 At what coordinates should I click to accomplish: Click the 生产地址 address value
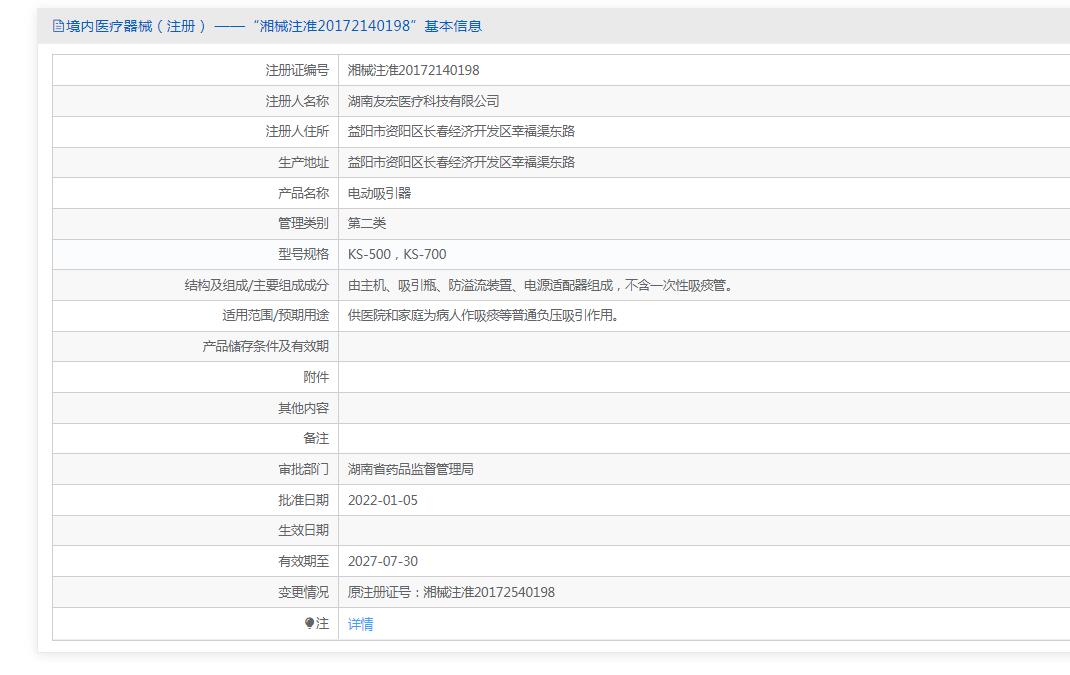(x=461, y=162)
